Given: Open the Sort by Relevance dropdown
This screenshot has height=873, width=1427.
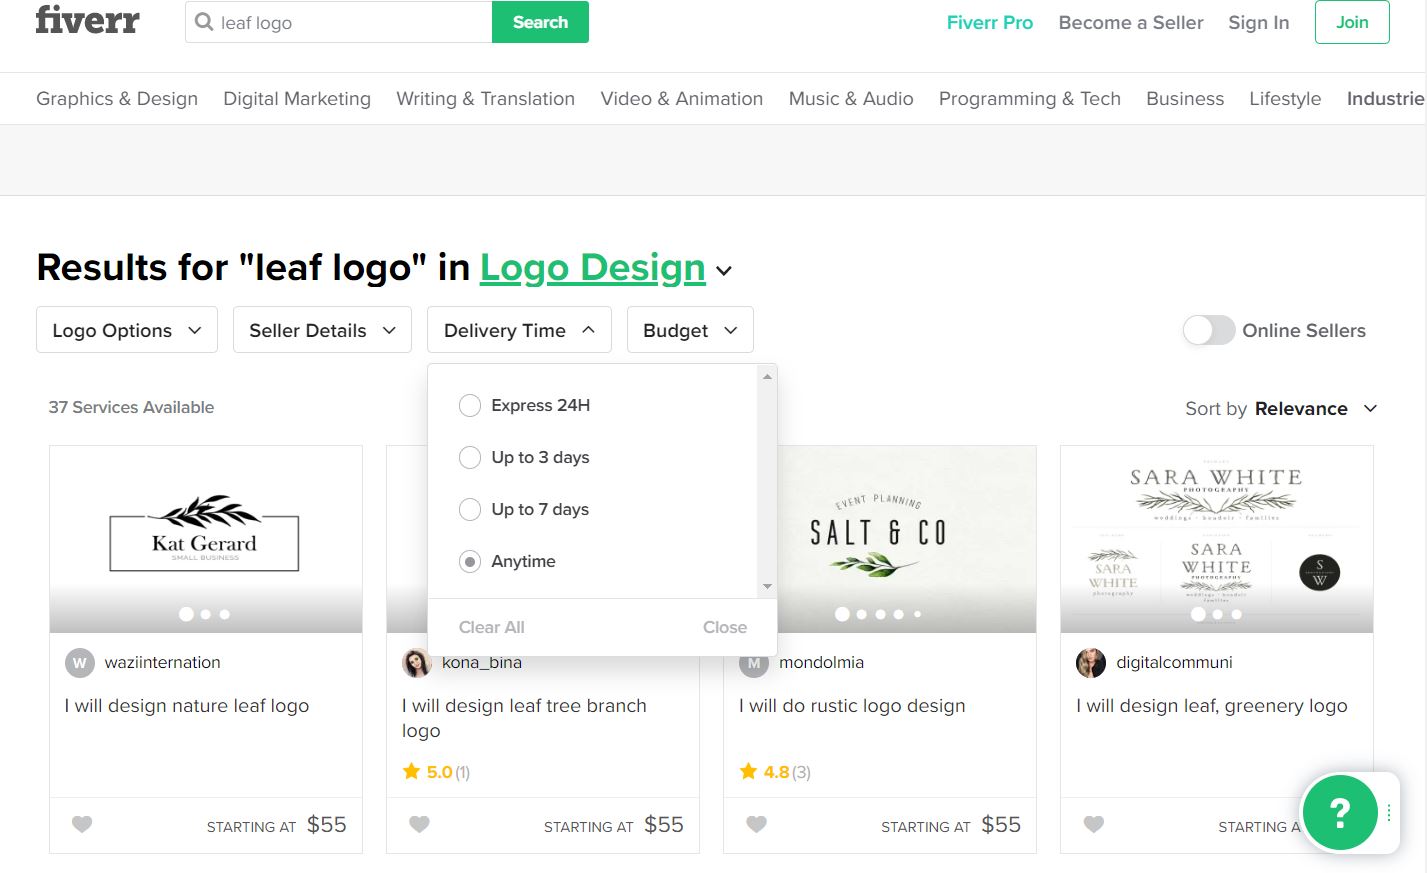Looking at the screenshot, I should point(1281,408).
